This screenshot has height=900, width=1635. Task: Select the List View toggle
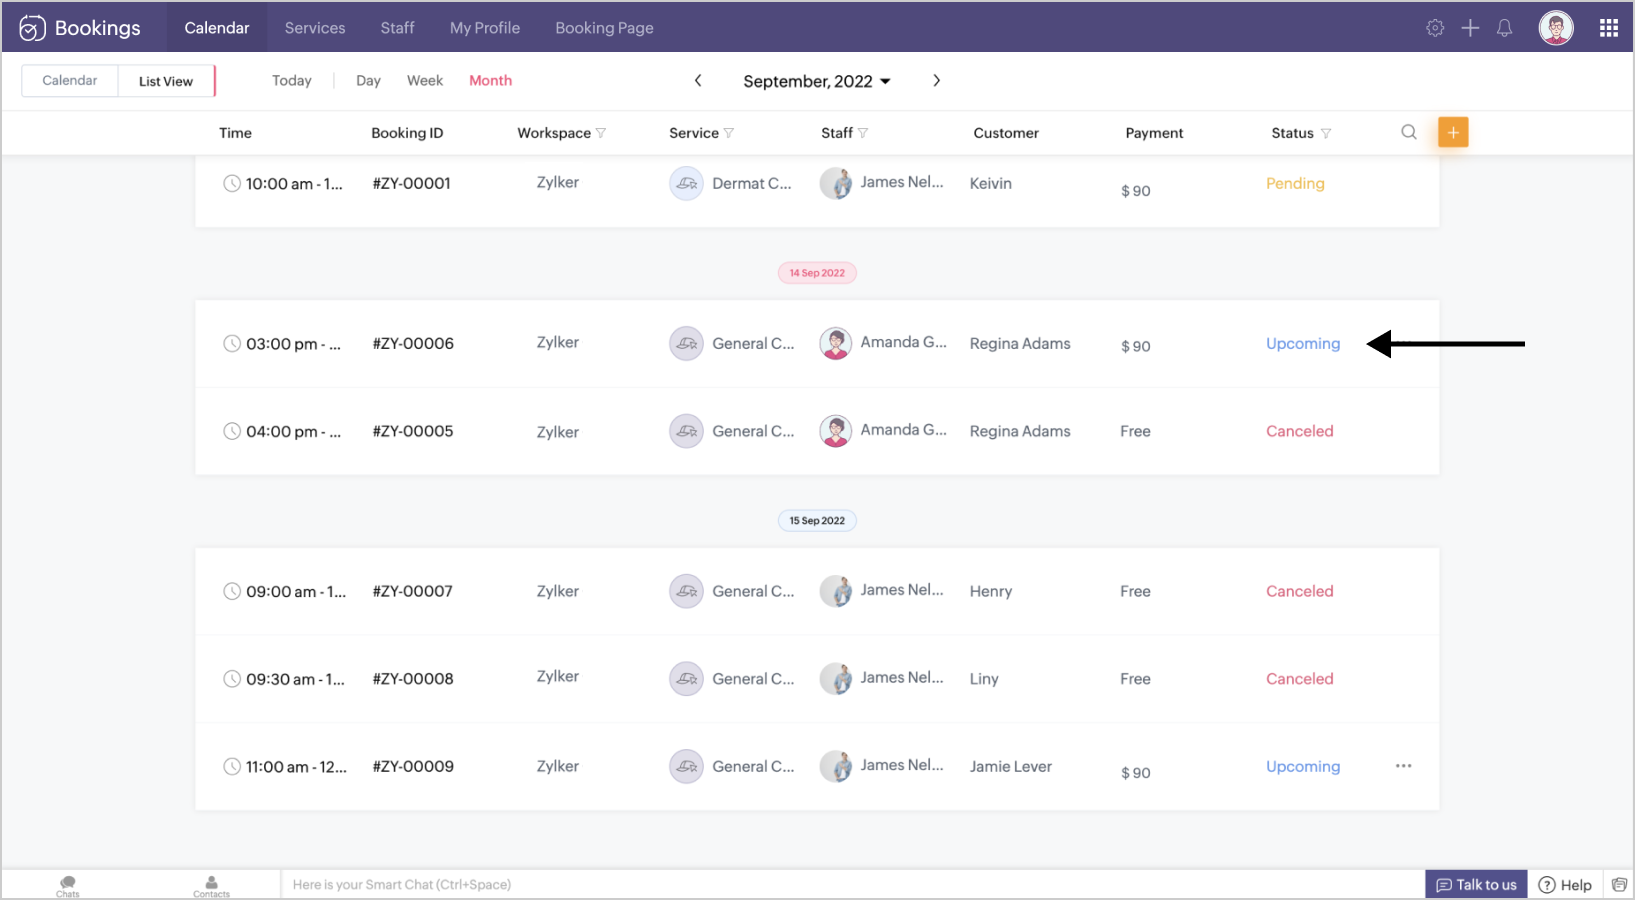(x=166, y=81)
